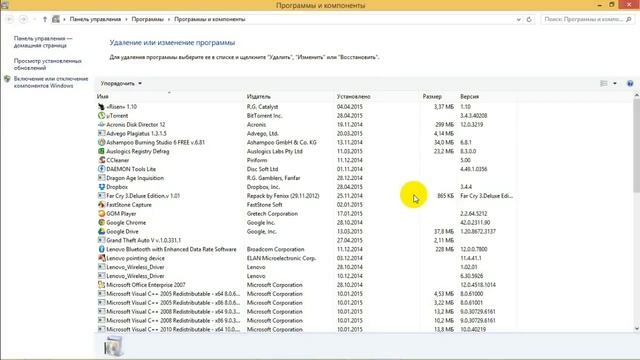Click the Ashampoo Burning Studio icon
Screen dimensions: 640x360
pyautogui.click(x=101, y=142)
